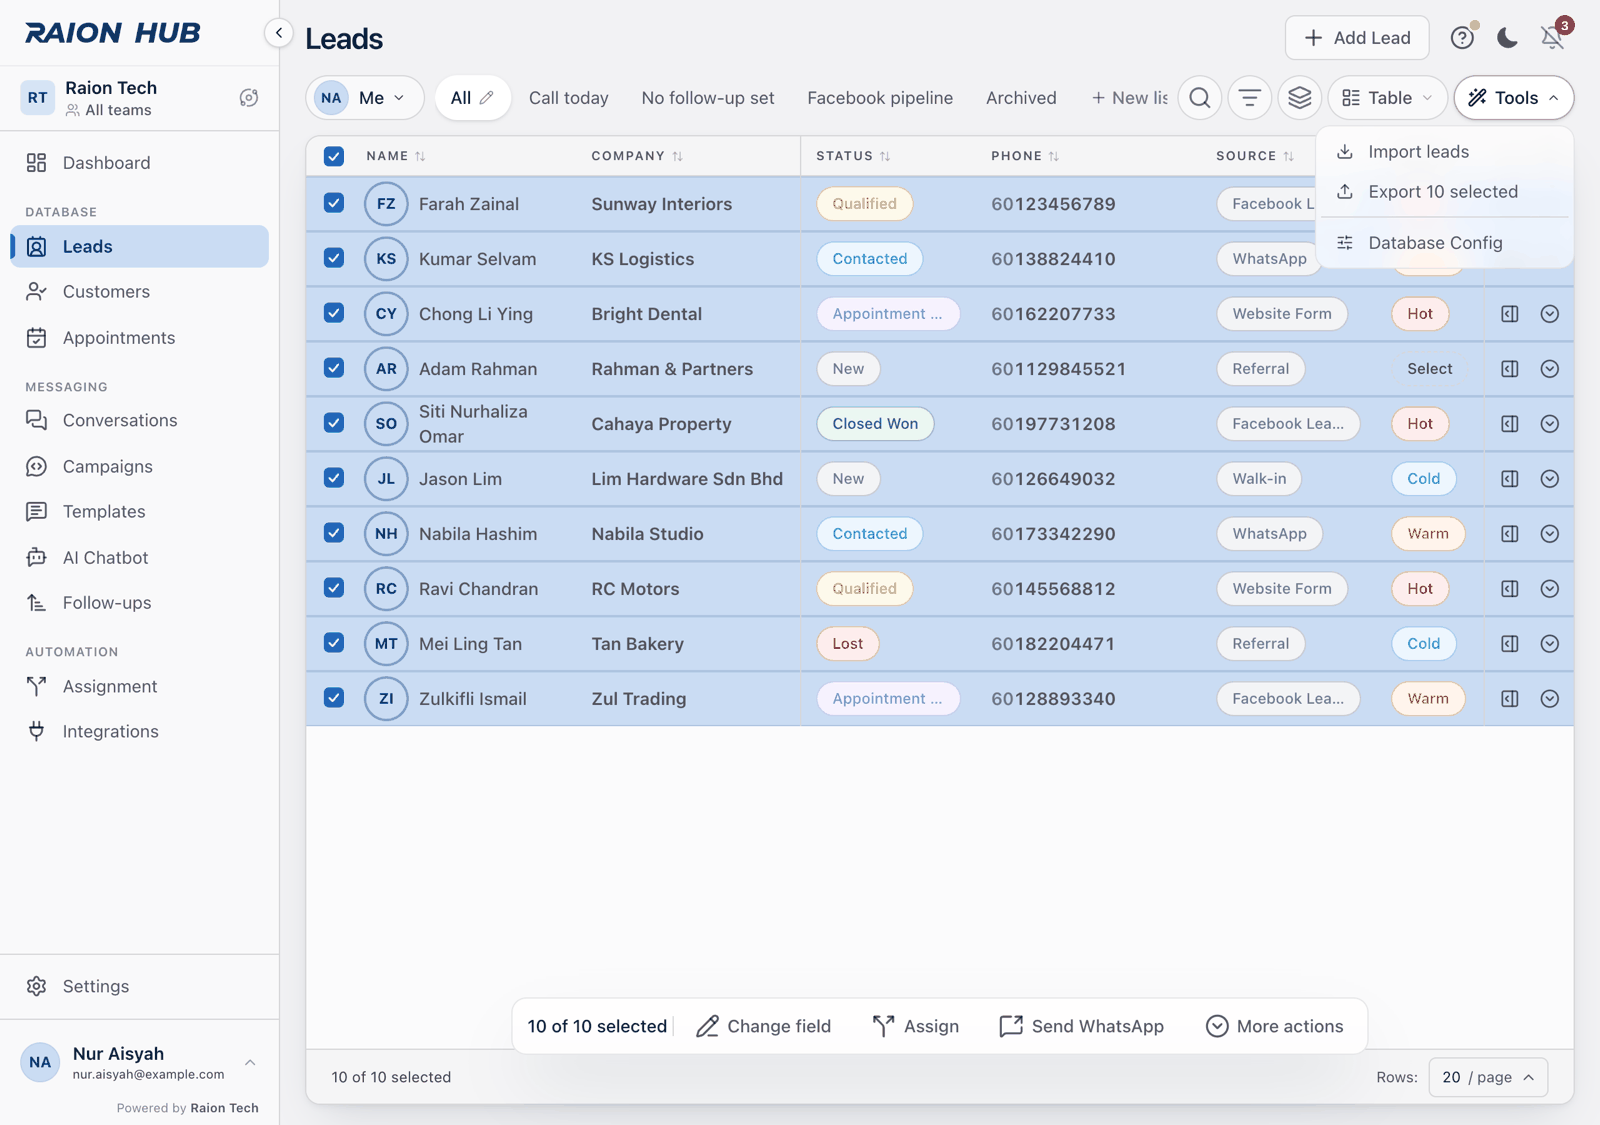Open Integrations in the sidebar
Image resolution: width=1600 pixels, height=1125 pixels.
pyautogui.click(x=139, y=731)
